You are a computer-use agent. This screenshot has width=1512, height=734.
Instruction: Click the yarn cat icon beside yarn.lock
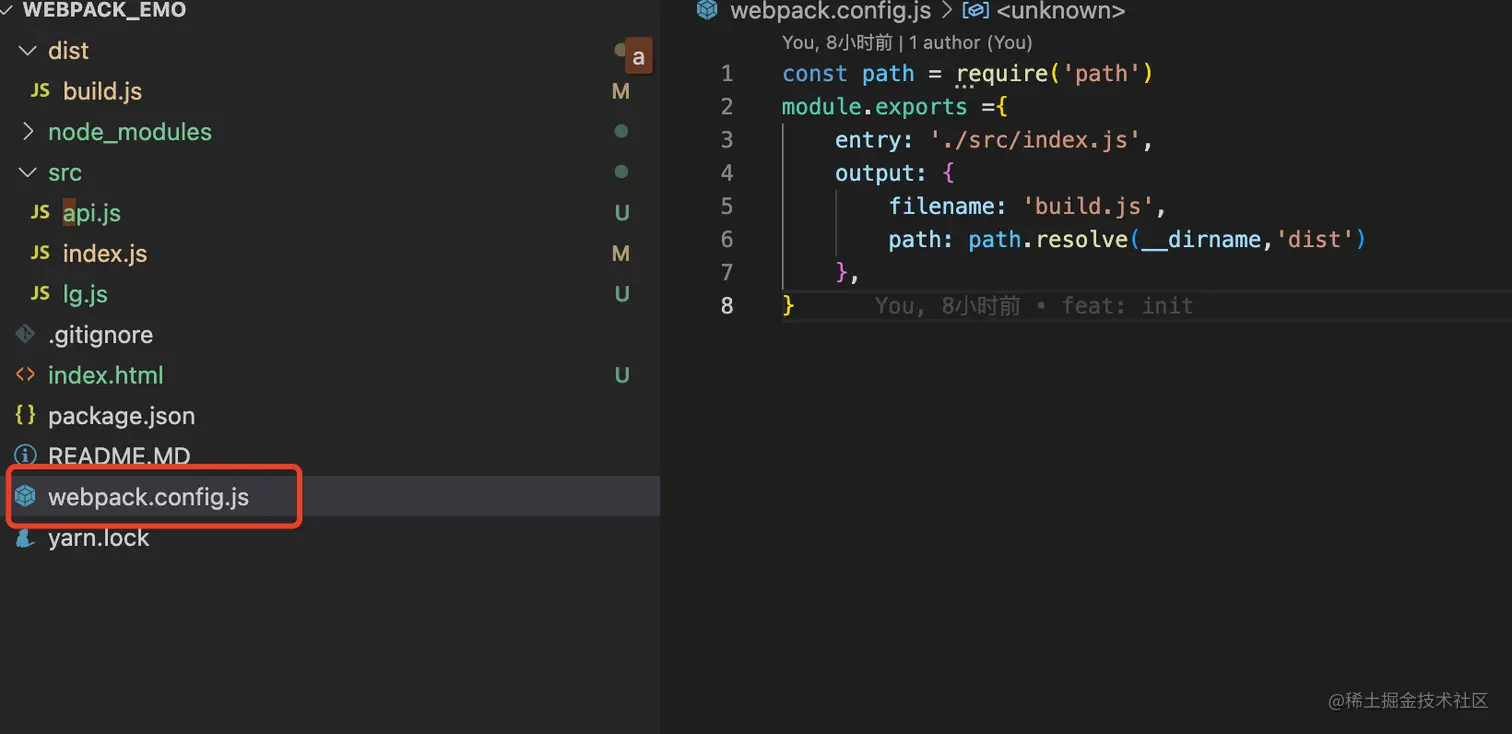(26, 538)
